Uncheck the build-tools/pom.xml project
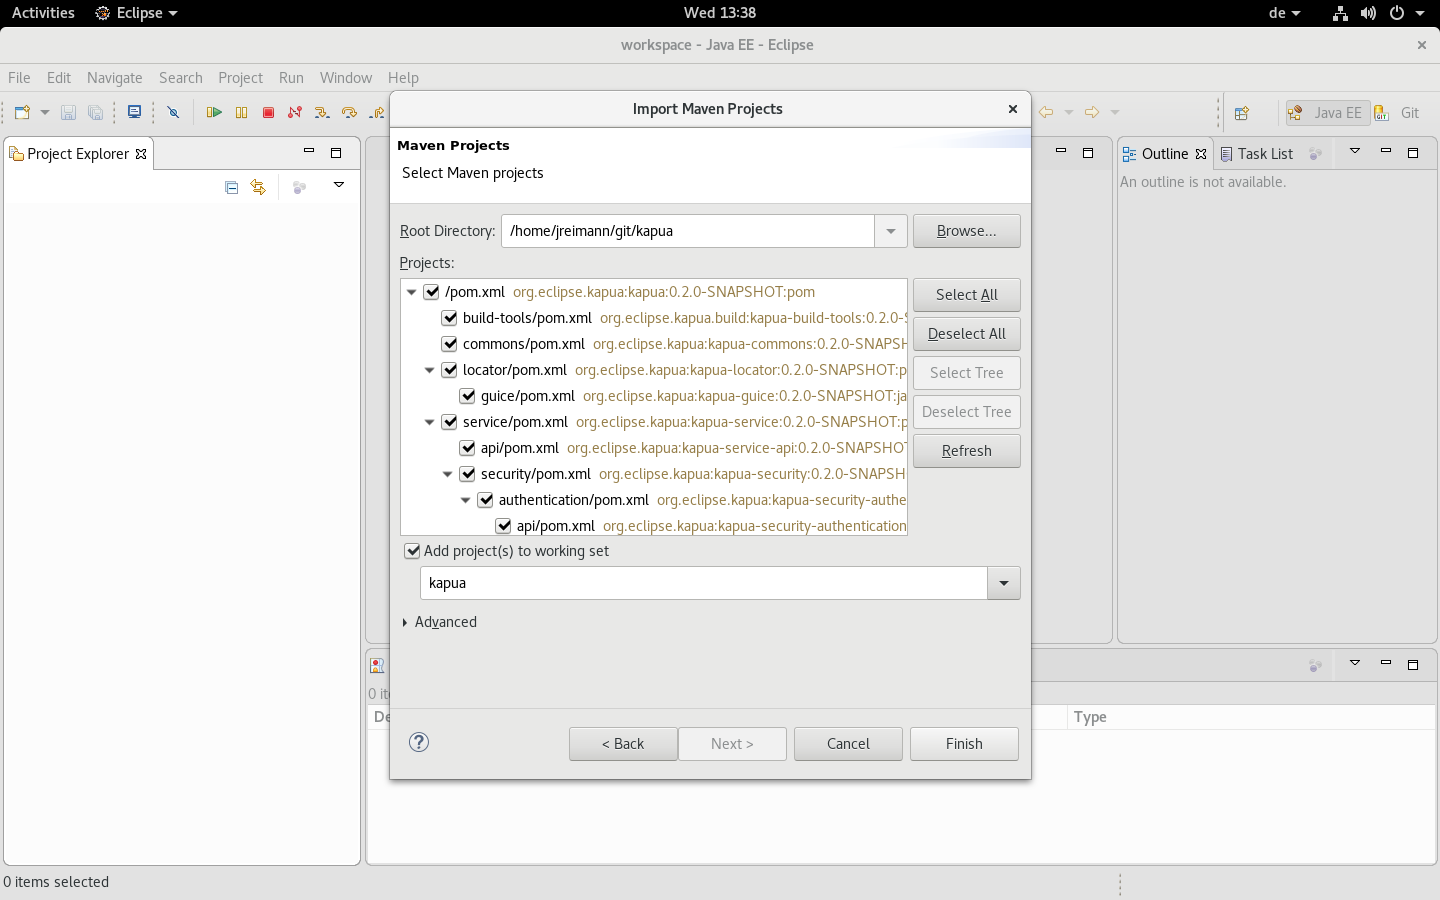Viewport: 1440px width, 900px height. (x=449, y=317)
